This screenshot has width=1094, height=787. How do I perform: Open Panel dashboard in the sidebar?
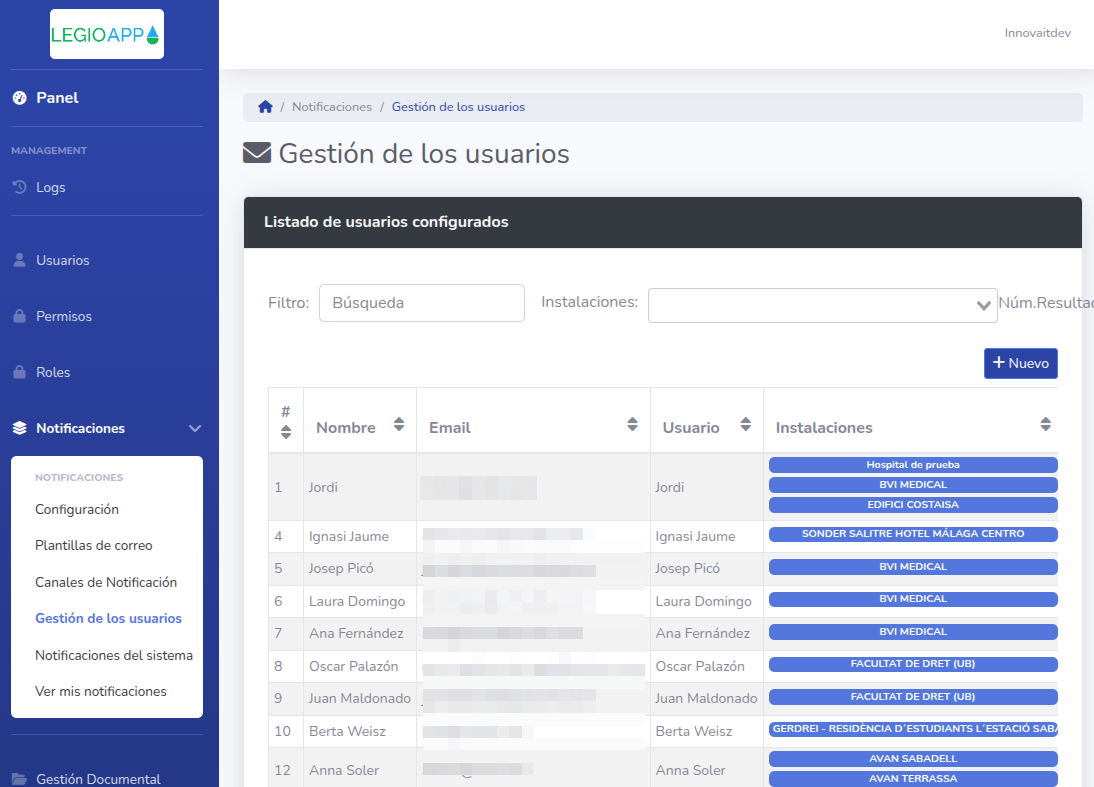click(57, 98)
